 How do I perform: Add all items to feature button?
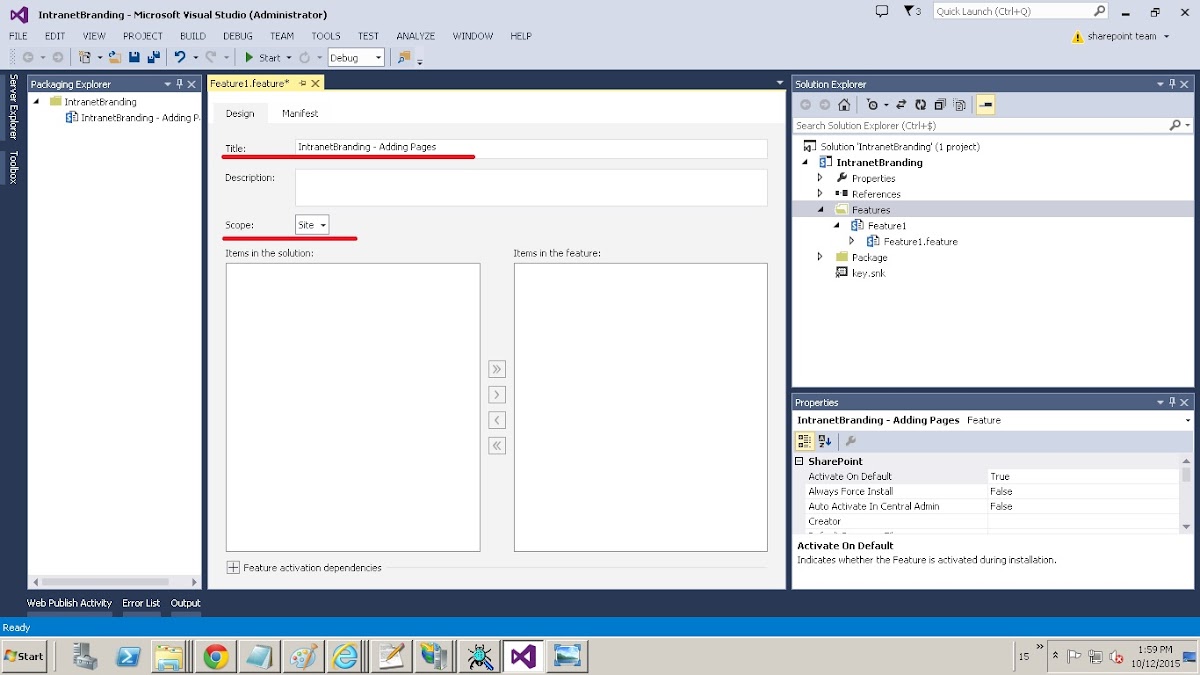[x=497, y=369]
